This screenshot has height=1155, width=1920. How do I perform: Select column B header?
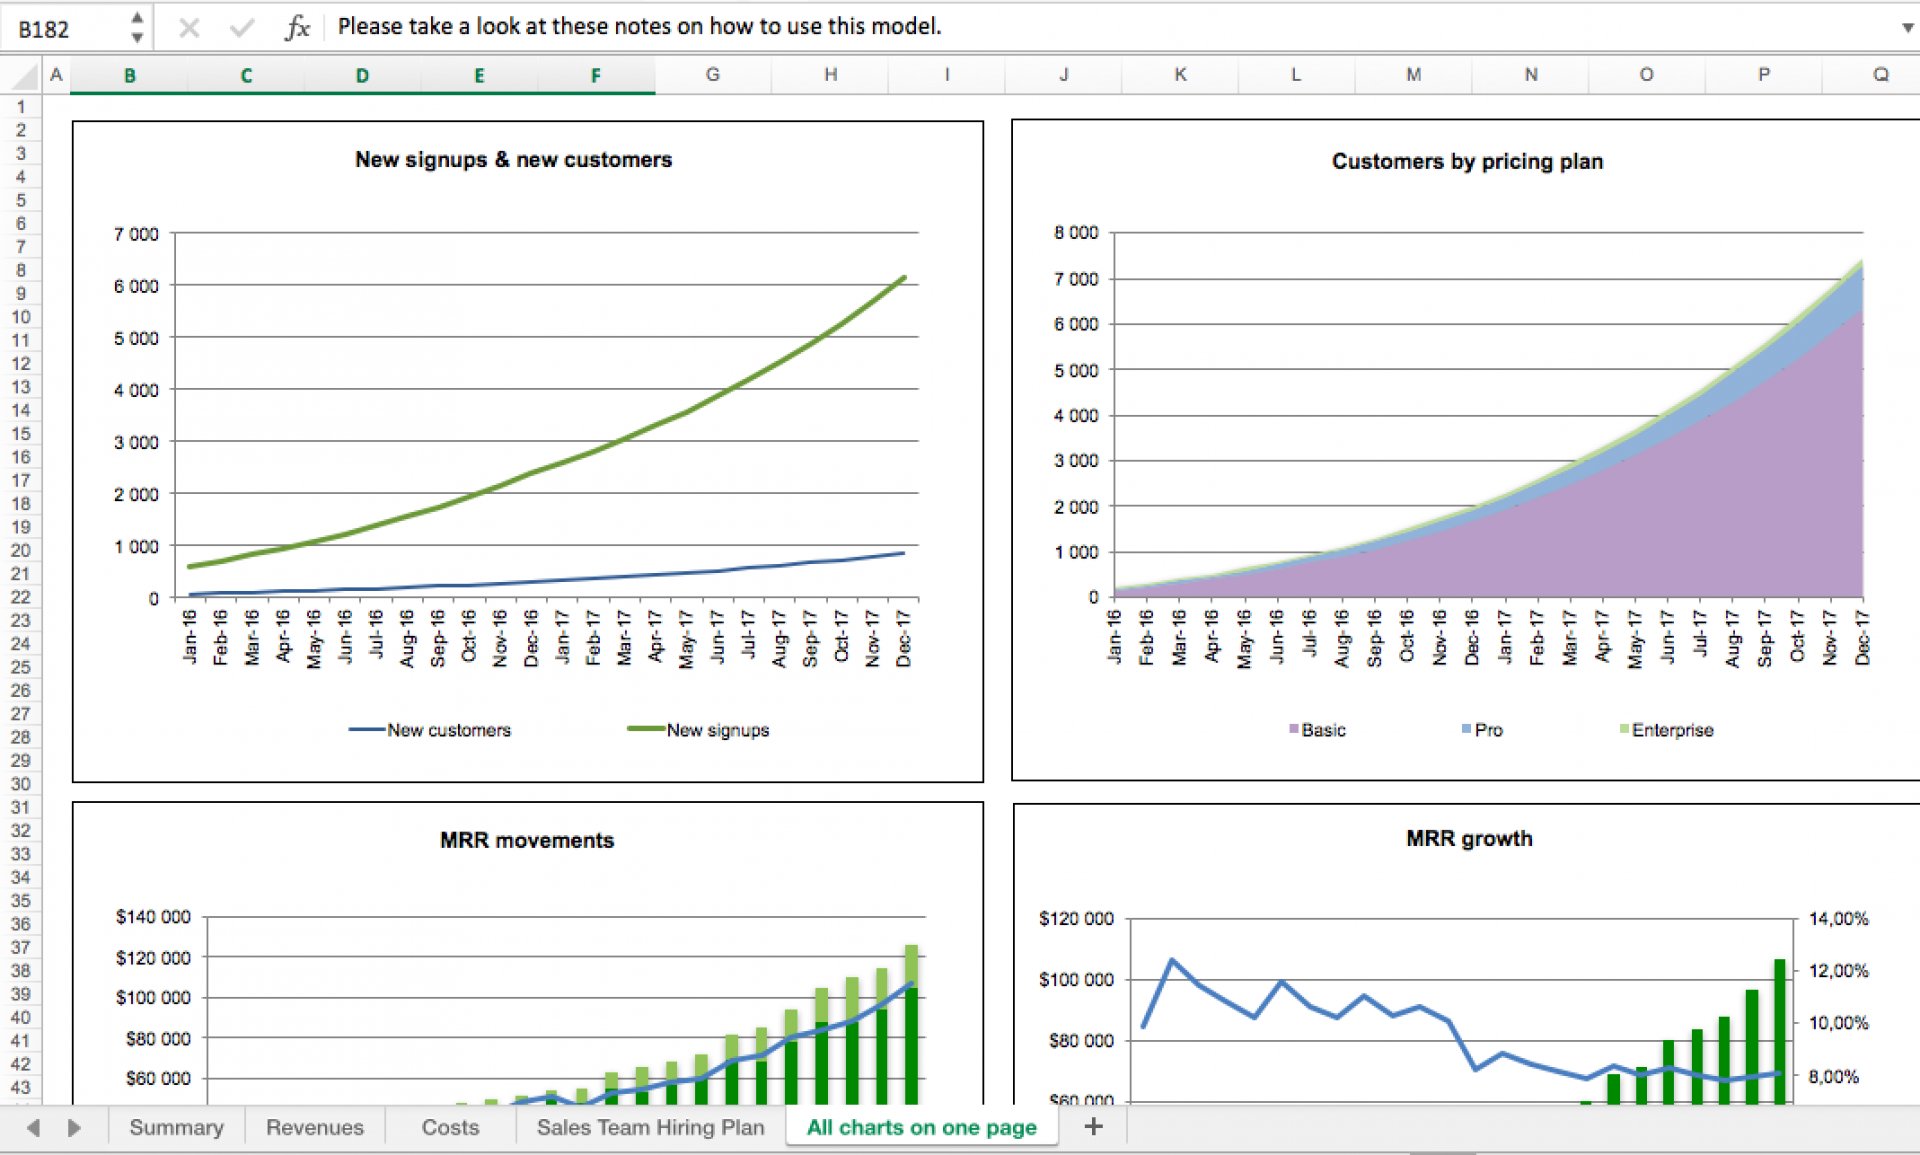click(x=129, y=75)
